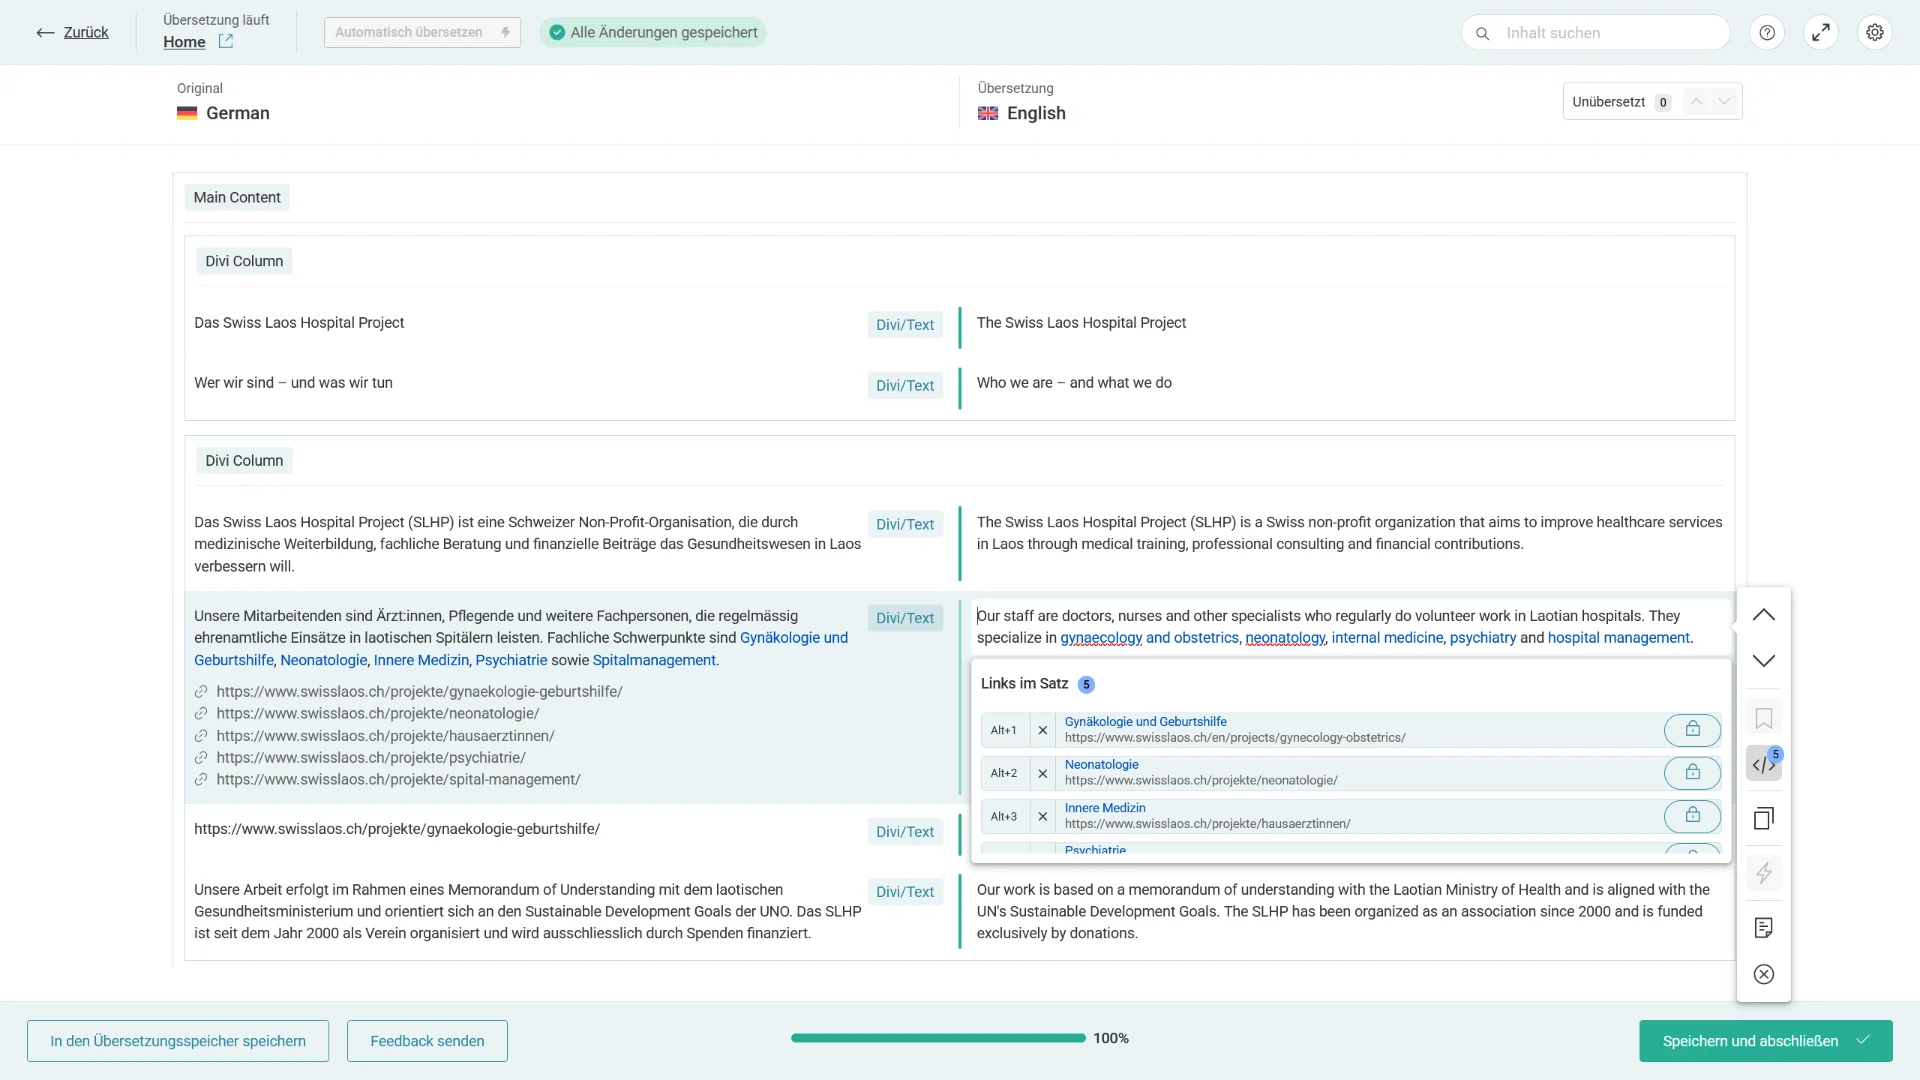Toggle lock for Gynäkologie und Geburtshilfe link
Viewport: 1920px width, 1080px height.
(x=1692, y=730)
